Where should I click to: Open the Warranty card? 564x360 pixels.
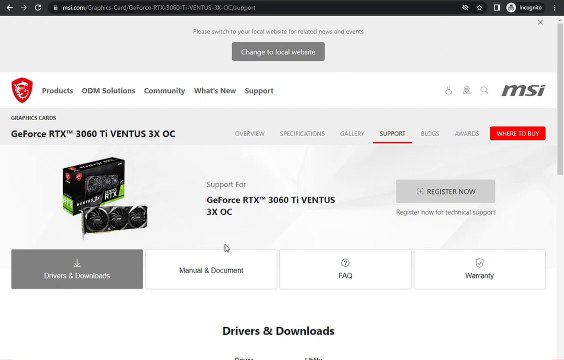click(x=479, y=269)
